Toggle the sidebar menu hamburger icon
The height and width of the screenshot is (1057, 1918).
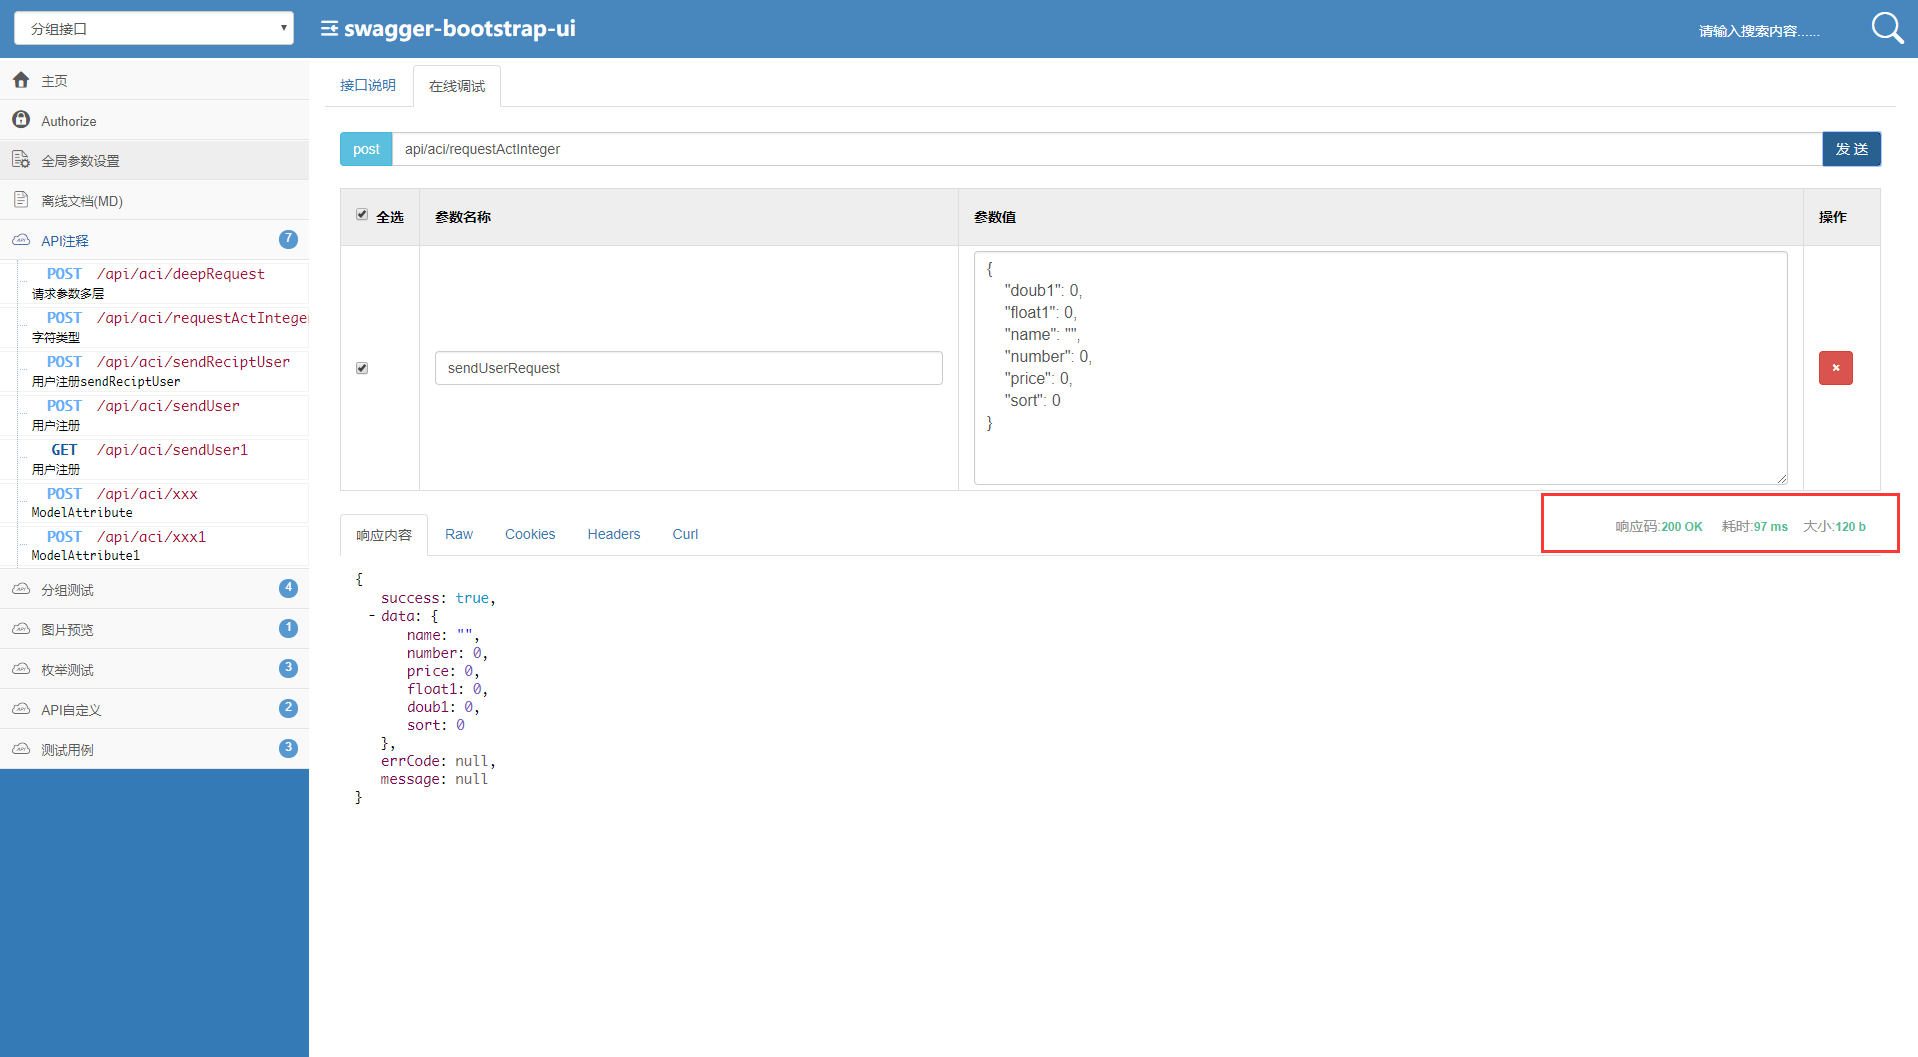[329, 28]
